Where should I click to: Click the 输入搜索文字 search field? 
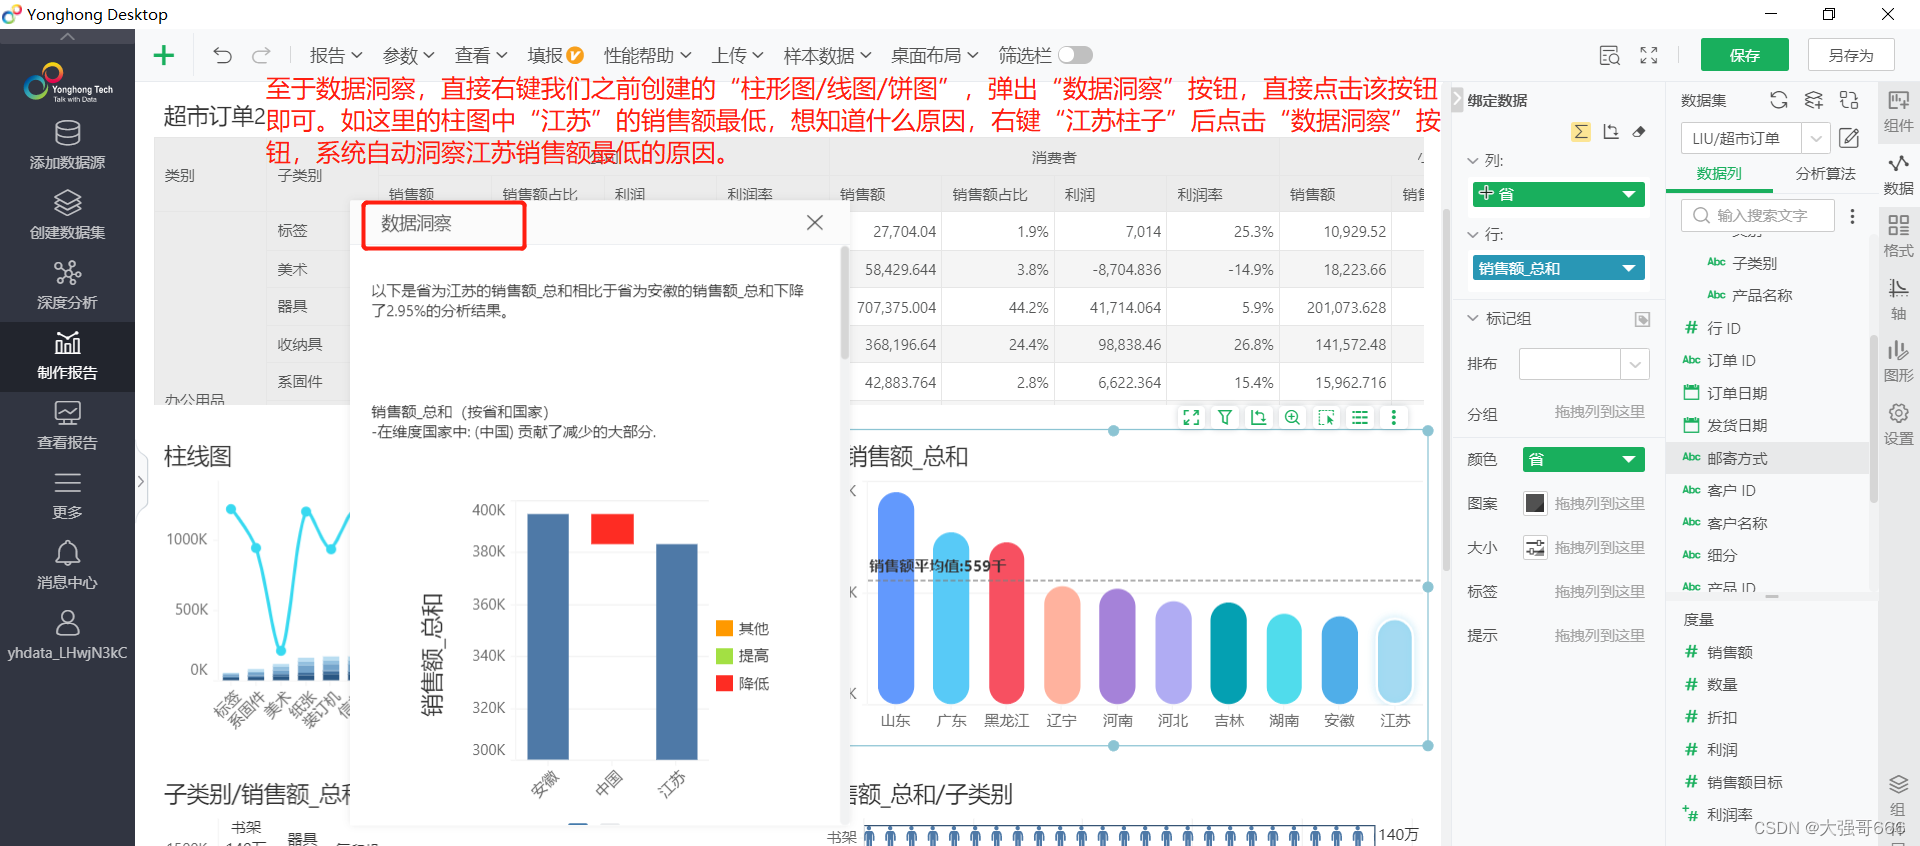1758,215
